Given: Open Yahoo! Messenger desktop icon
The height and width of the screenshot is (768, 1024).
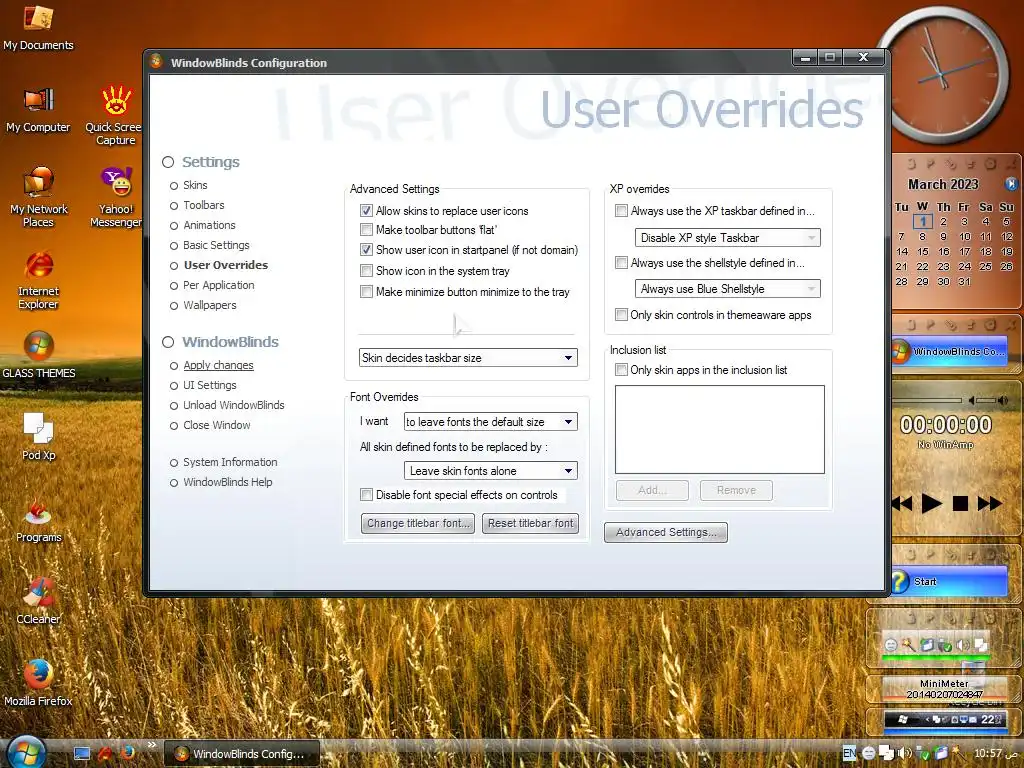Looking at the screenshot, I should pyautogui.click(x=116, y=197).
